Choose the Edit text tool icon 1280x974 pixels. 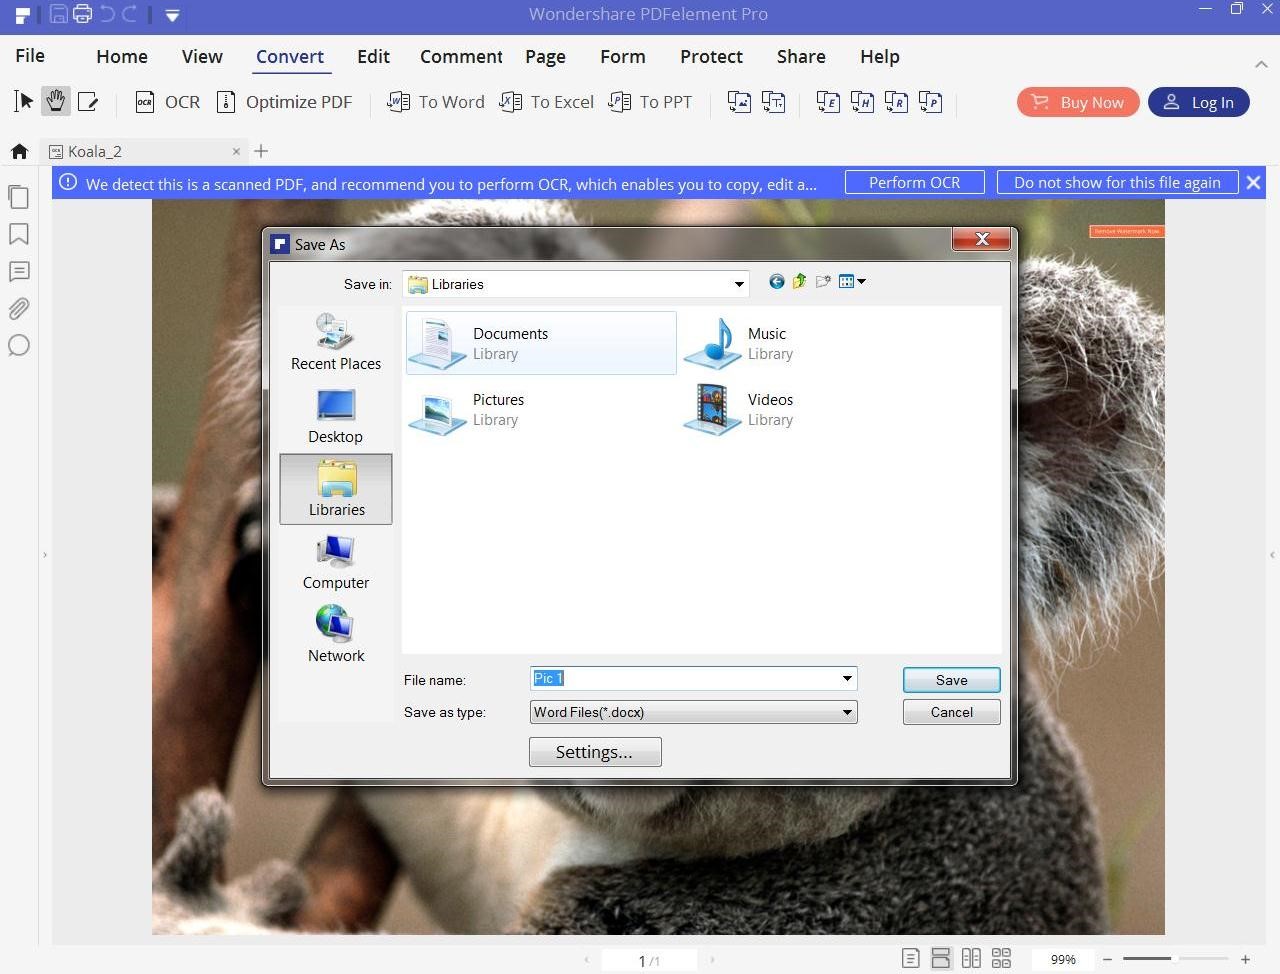[88, 101]
